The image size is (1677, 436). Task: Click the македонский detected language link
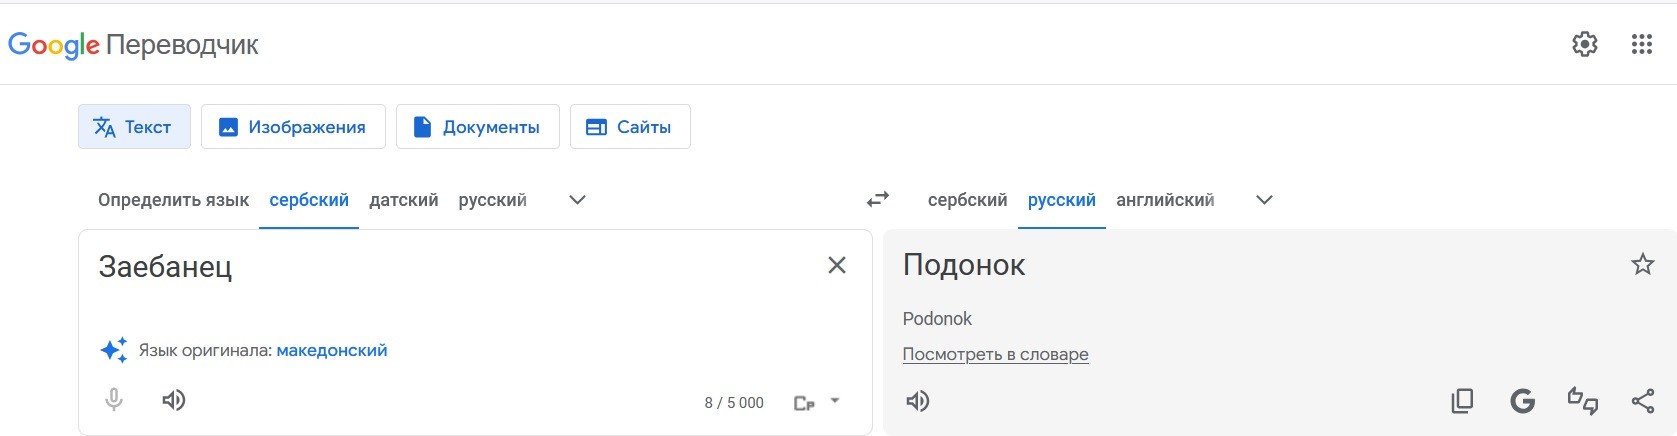click(x=331, y=351)
